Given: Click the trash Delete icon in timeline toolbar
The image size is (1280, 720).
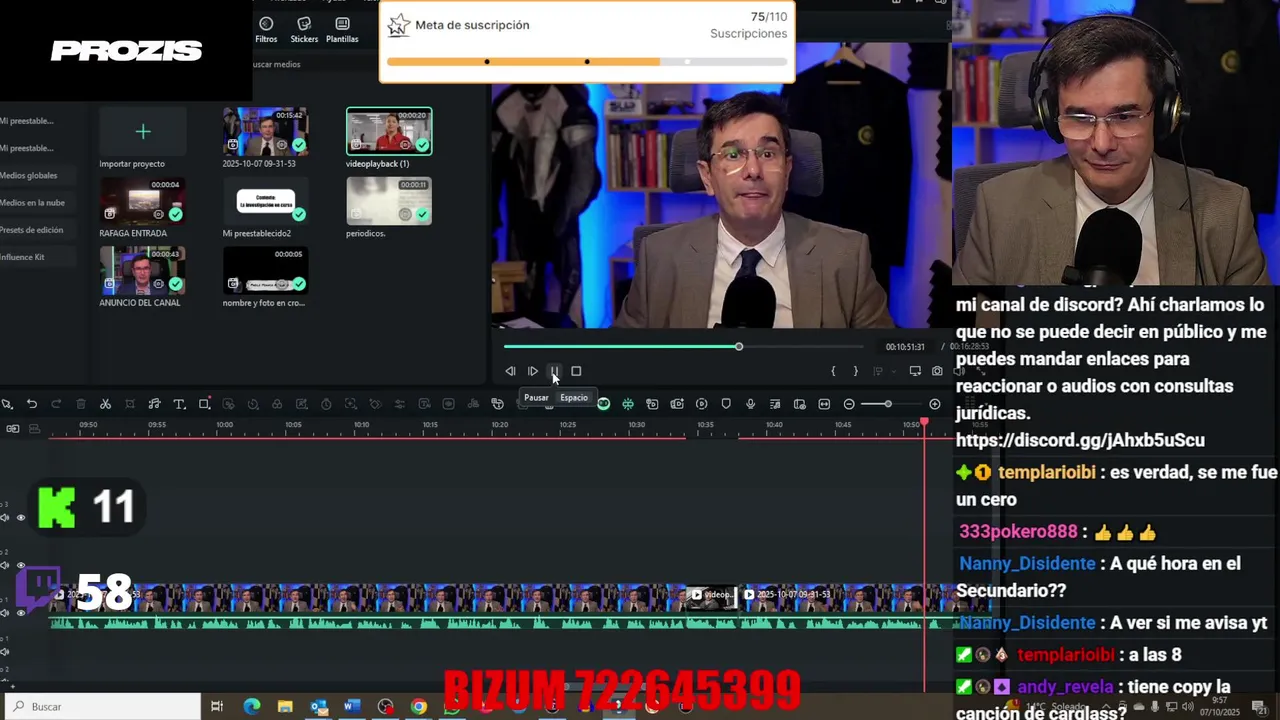Looking at the screenshot, I should [x=81, y=404].
